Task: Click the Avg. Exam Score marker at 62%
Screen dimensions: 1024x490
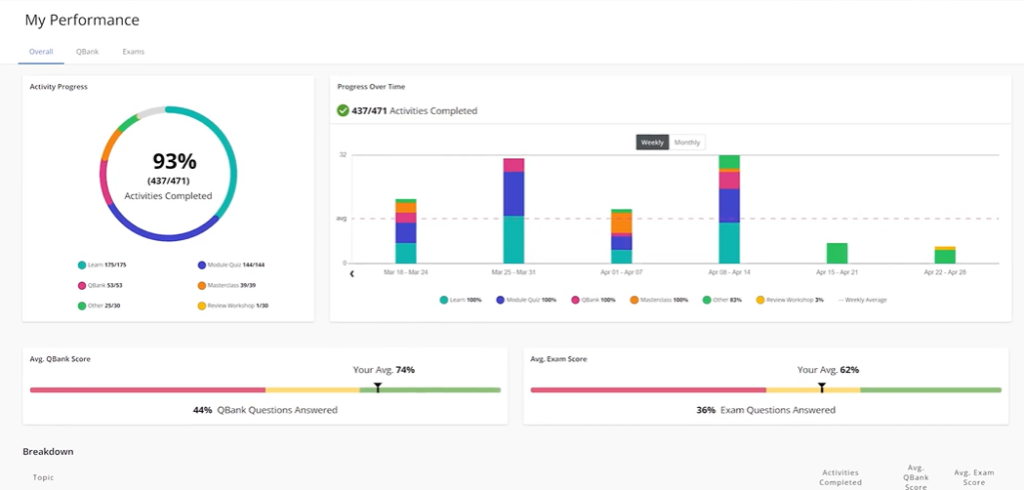Action: pyautogui.click(x=822, y=386)
